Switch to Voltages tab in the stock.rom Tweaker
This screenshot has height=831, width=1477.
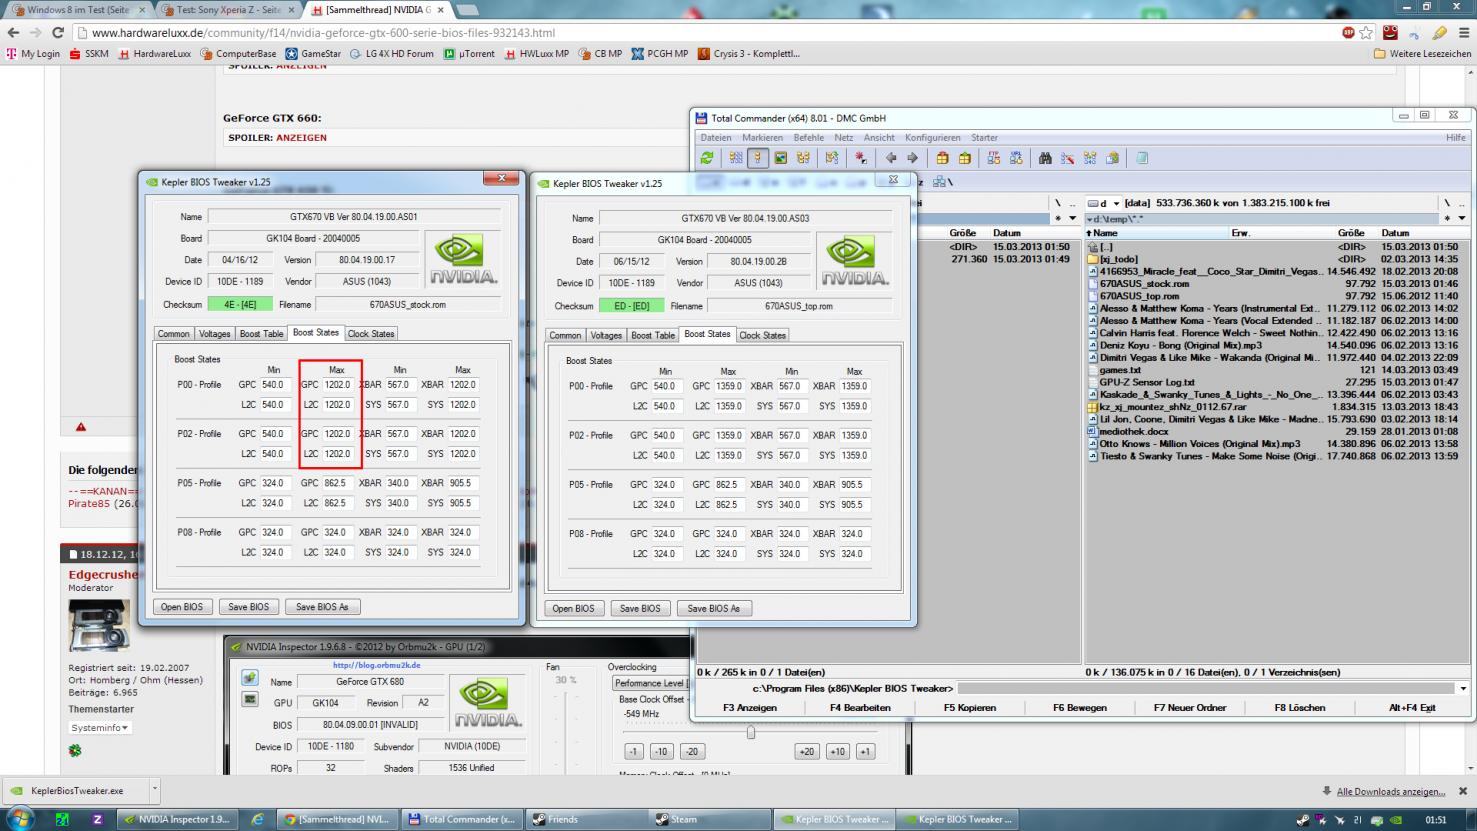214,334
